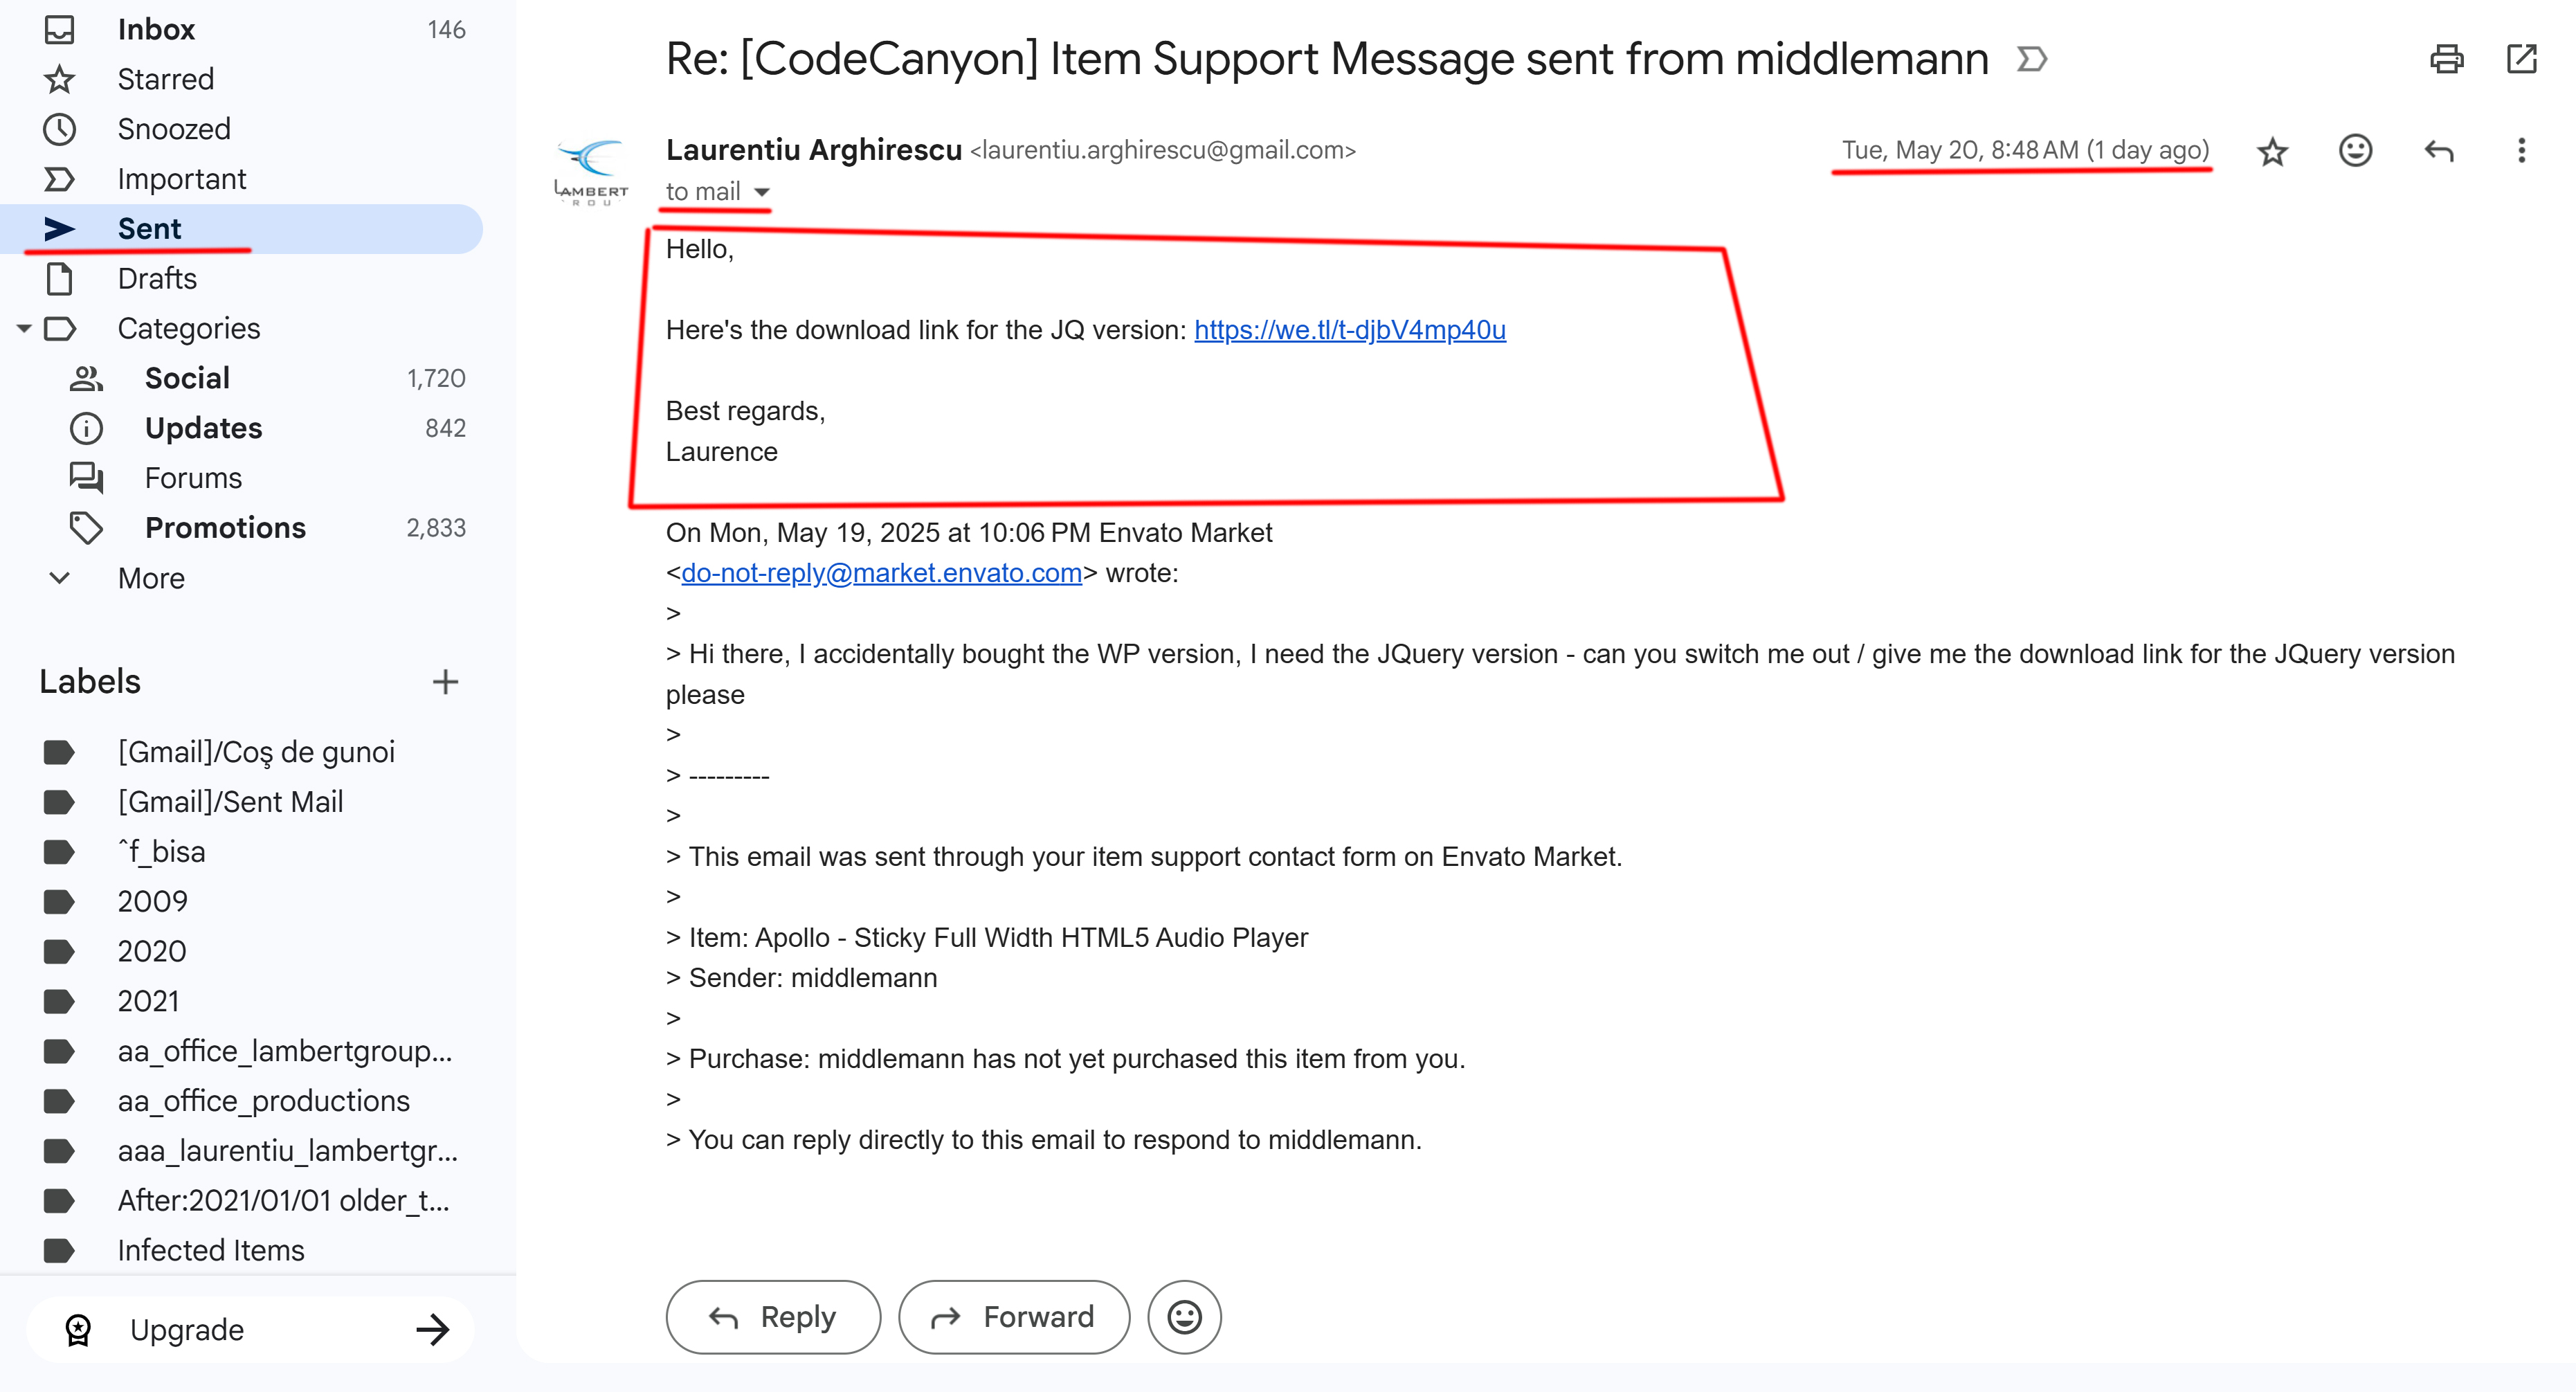Open email in new window
The height and width of the screenshot is (1392, 2576).
(2522, 59)
